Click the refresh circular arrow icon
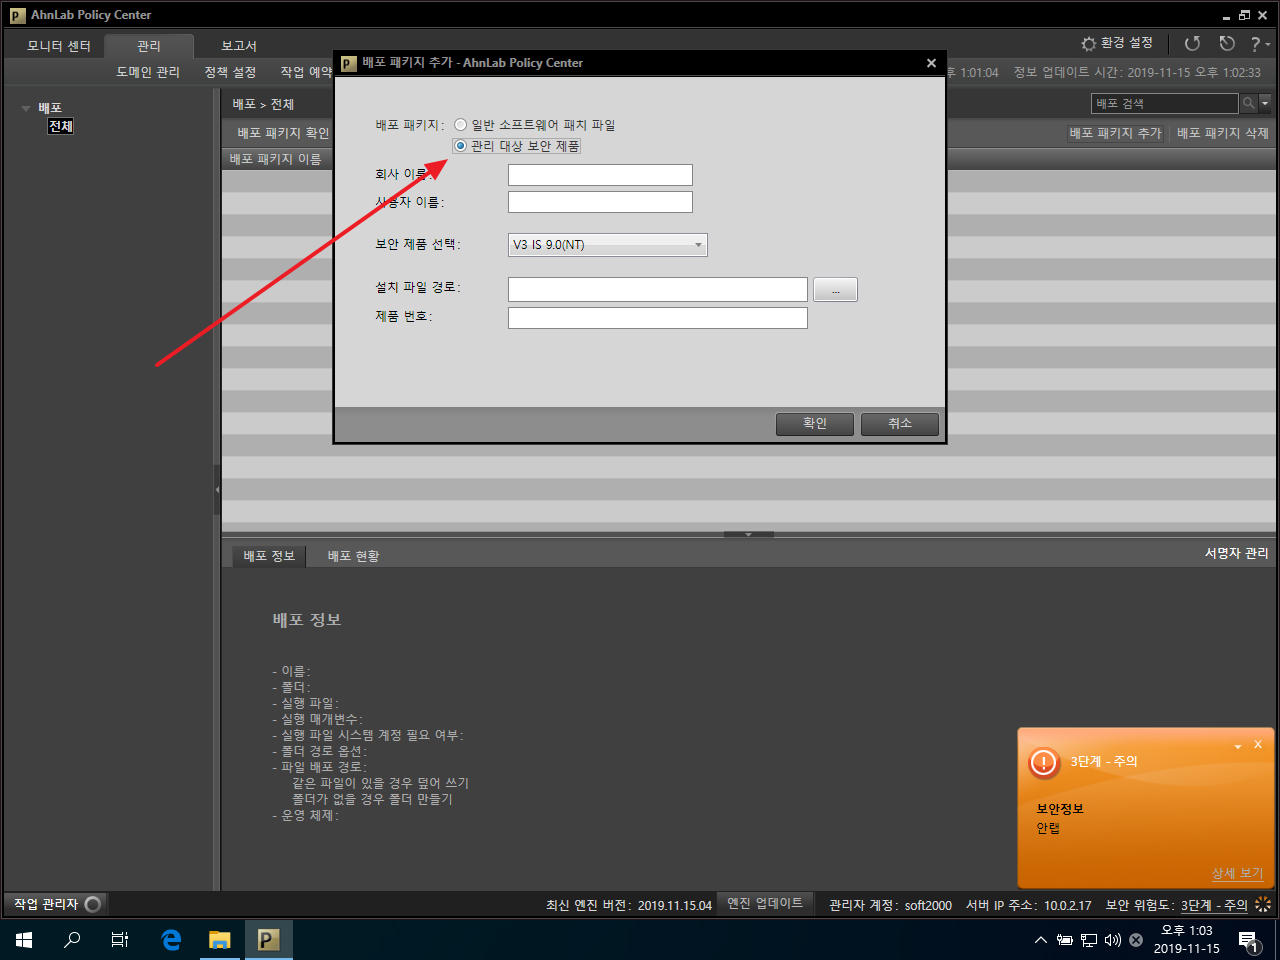 1192,43
